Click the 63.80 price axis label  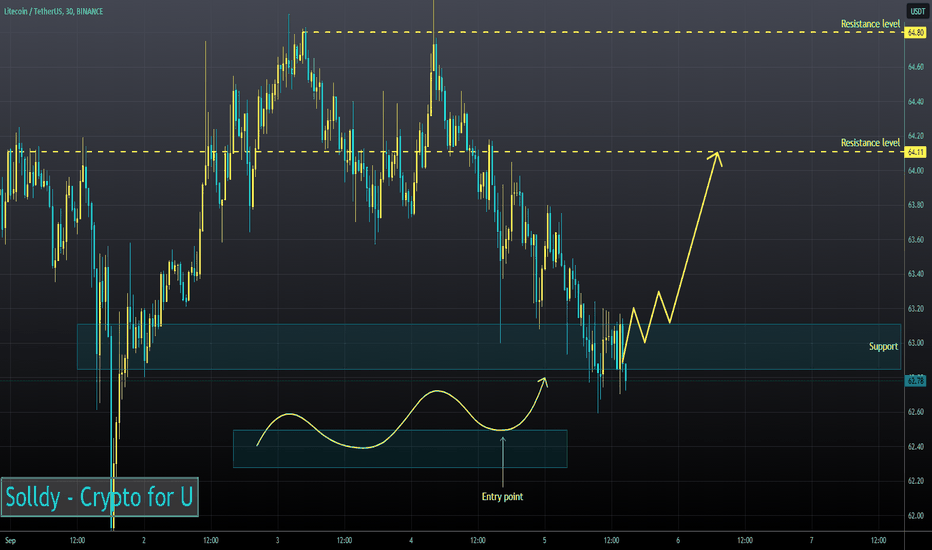pyautogui.click(x=915, y=205)
